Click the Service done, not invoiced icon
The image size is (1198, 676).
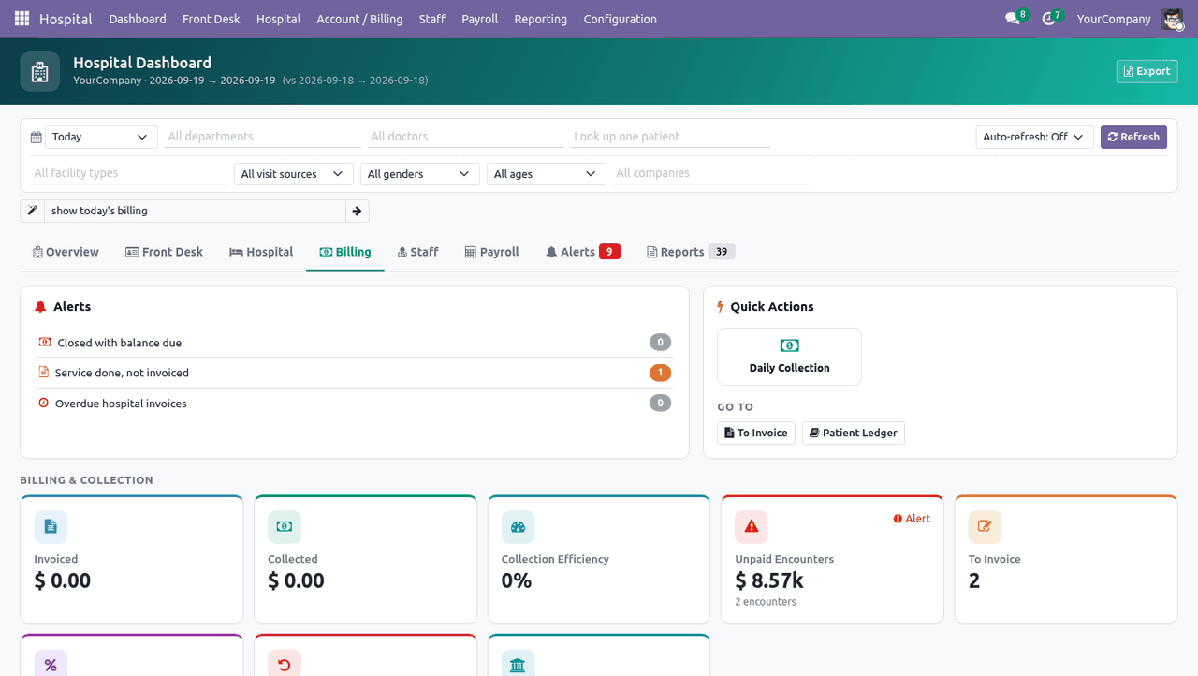click(44, 372)
